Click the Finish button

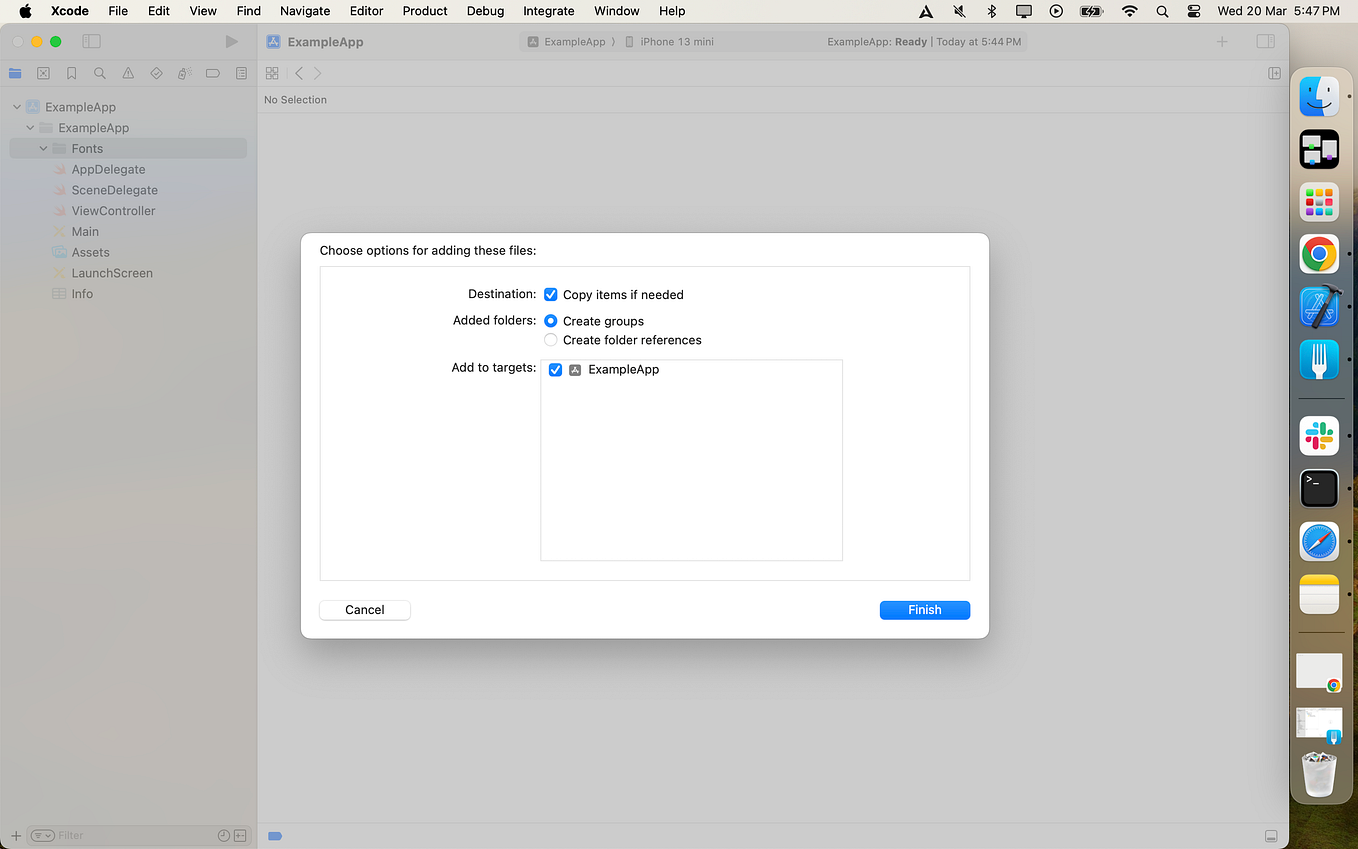(924, 609)
